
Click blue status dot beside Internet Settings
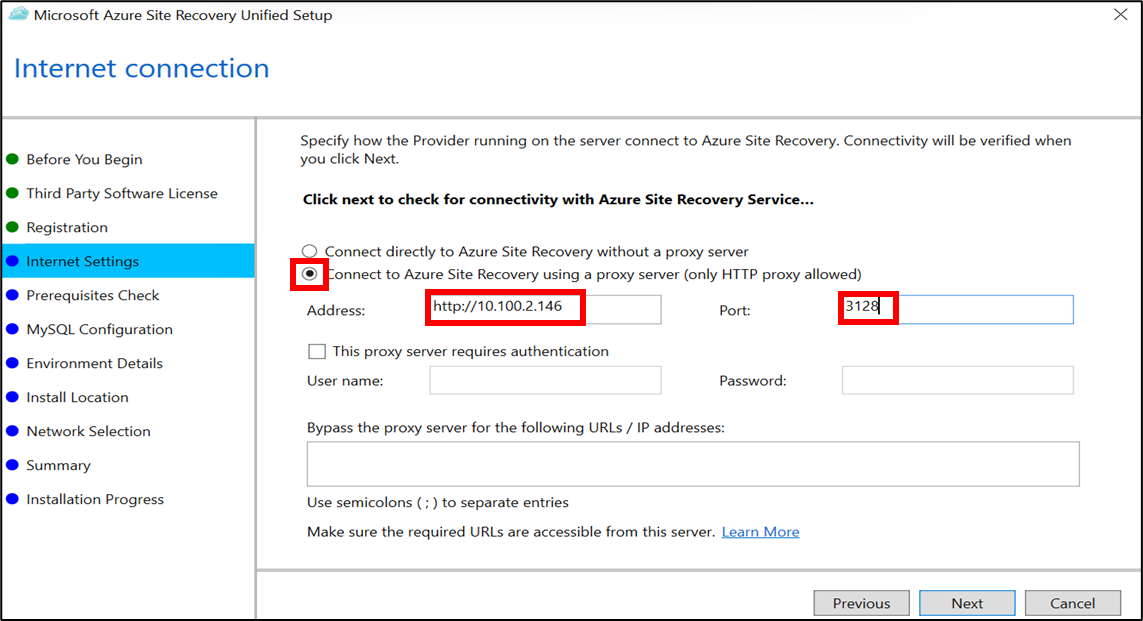pyautogui.click(x=12, y=261)
